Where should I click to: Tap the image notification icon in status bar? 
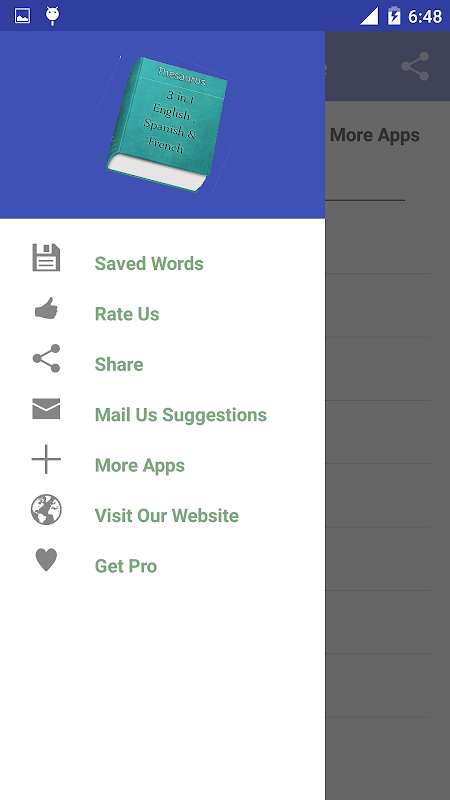click(x=22, y=16)
